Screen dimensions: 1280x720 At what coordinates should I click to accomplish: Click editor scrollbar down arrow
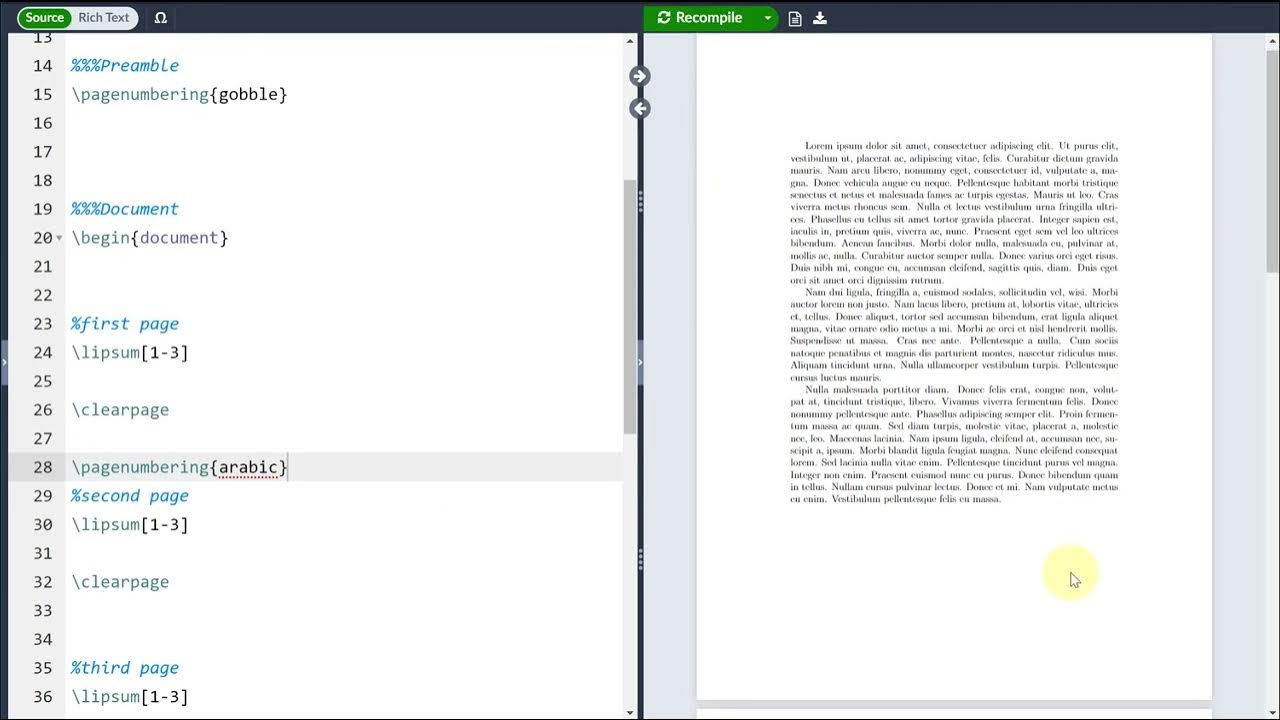(x=630, y=712)
